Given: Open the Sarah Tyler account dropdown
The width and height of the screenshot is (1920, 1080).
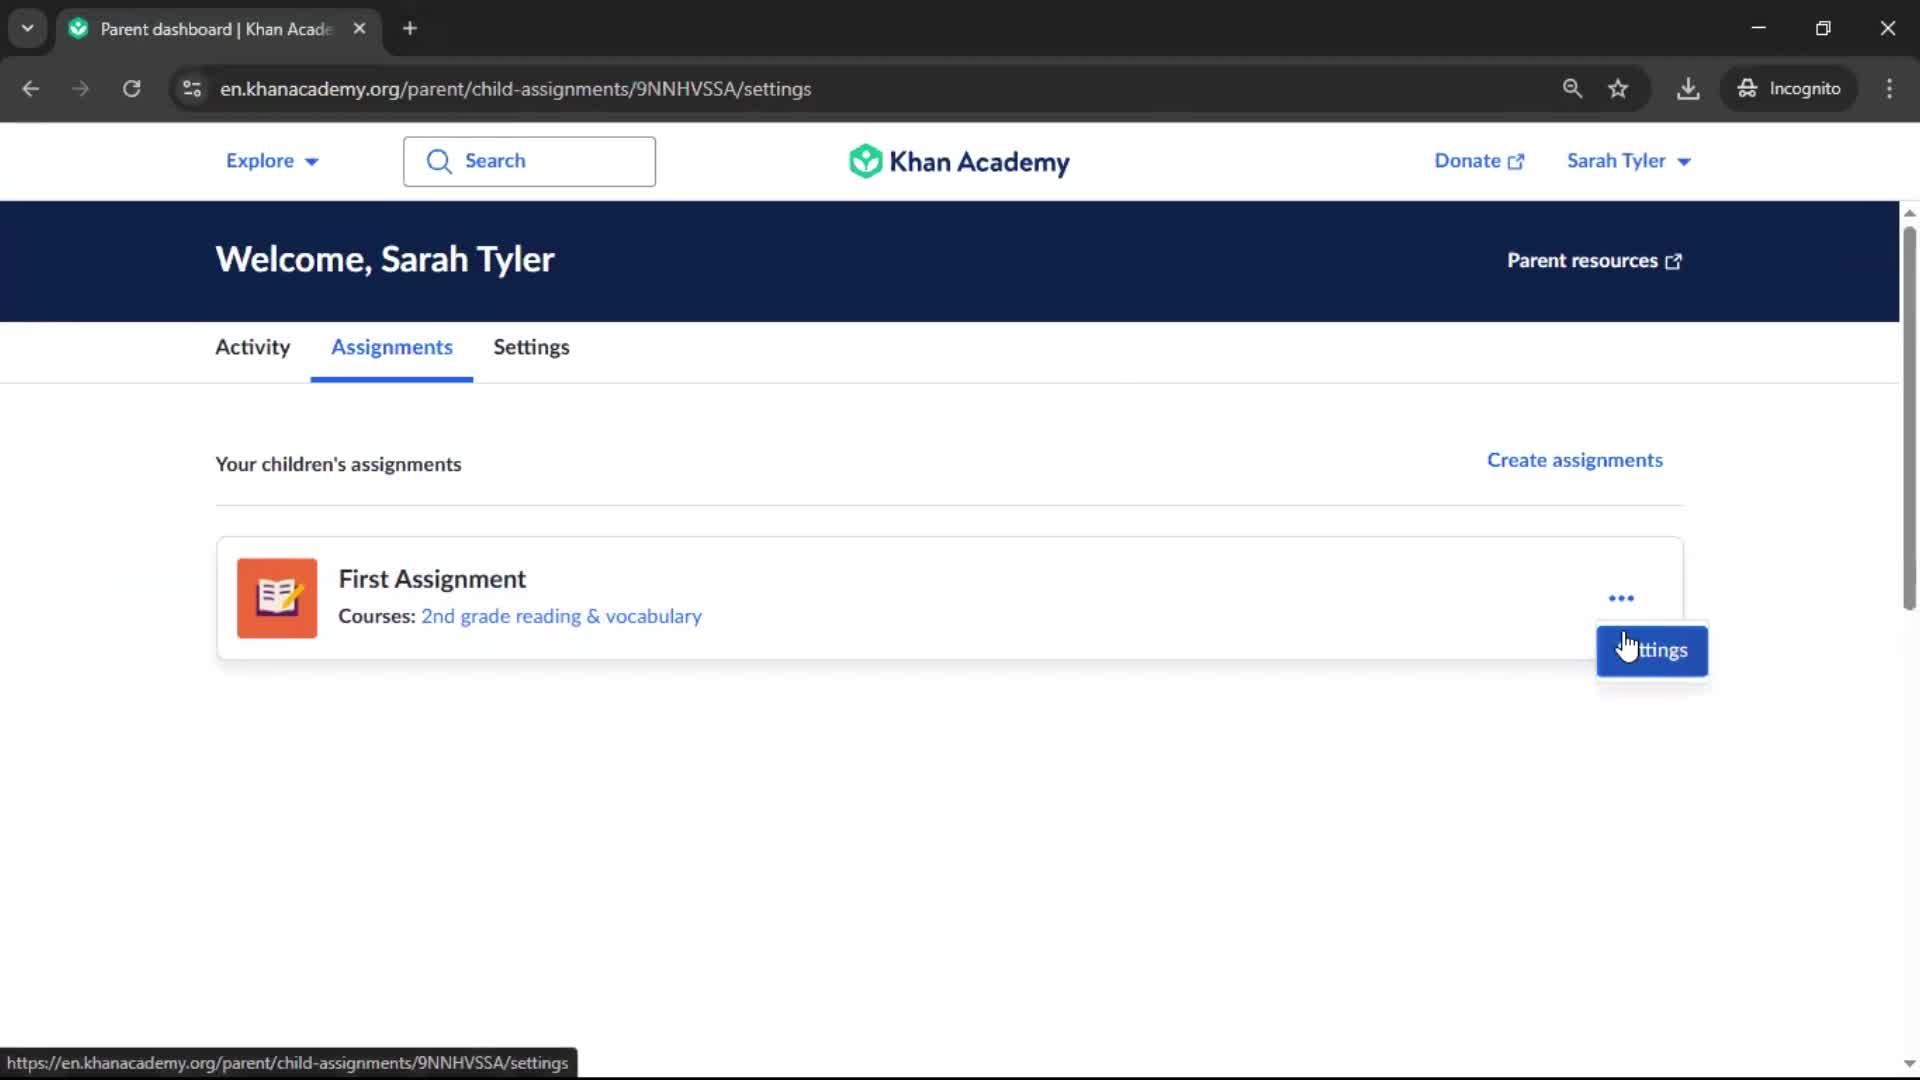Looking at the screenshot, I should (1629, 161).
